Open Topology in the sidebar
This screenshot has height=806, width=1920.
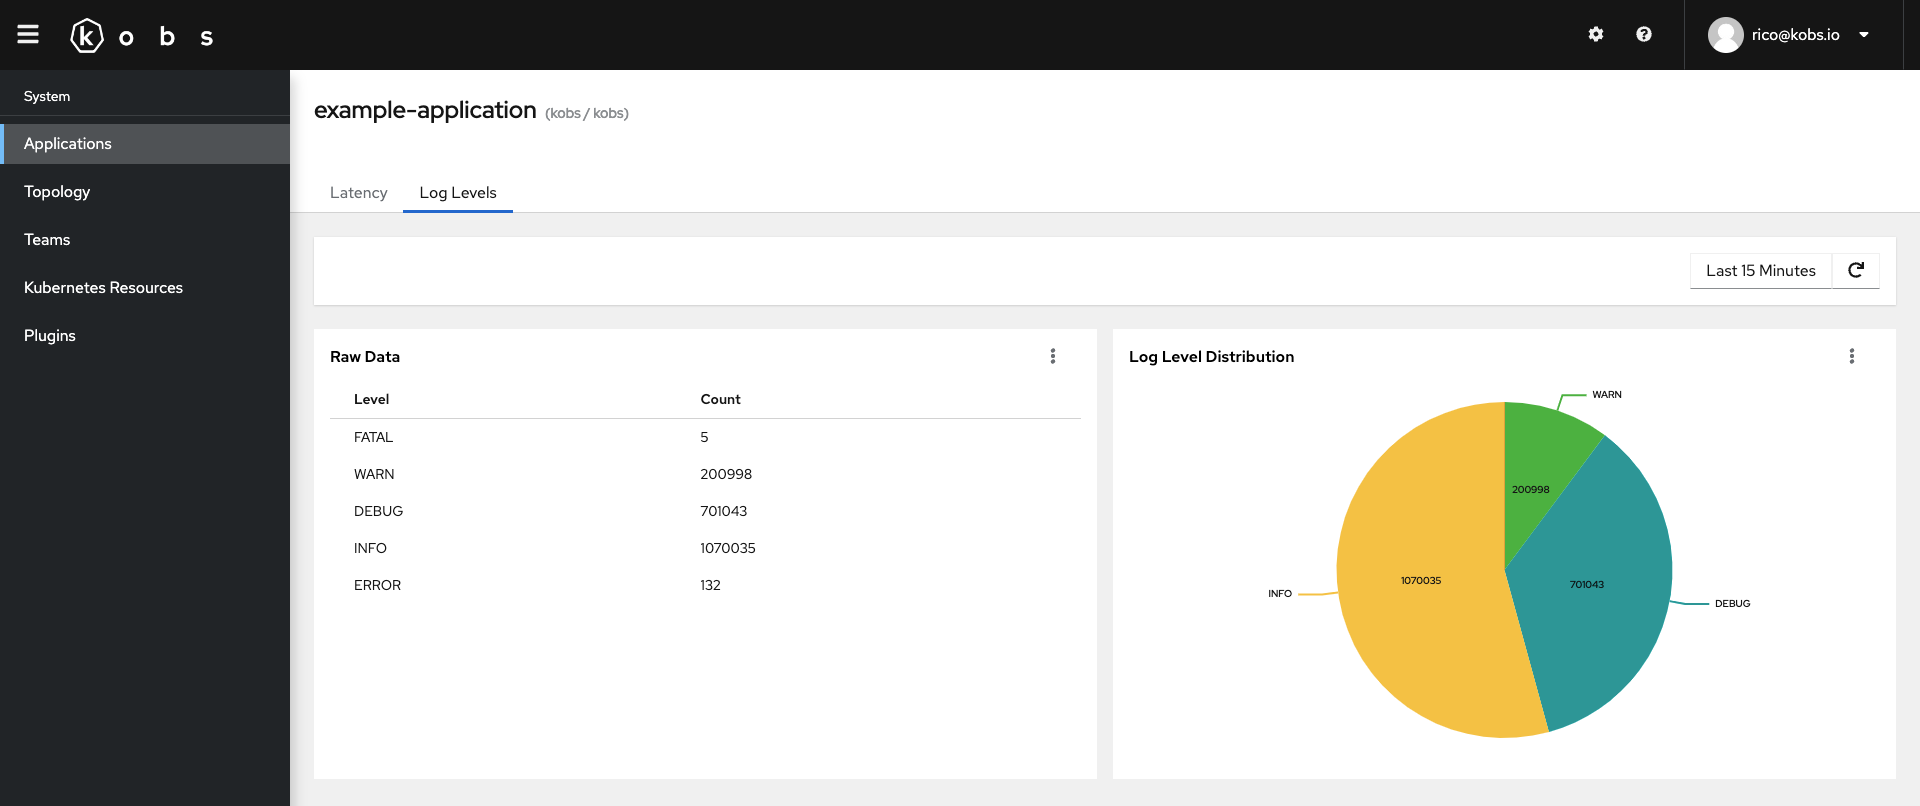145,191
